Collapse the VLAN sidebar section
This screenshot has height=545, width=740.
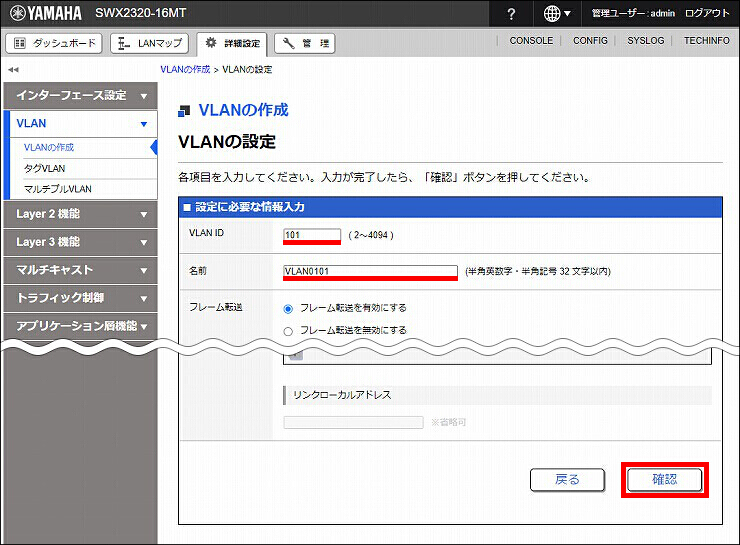(80, 124)
